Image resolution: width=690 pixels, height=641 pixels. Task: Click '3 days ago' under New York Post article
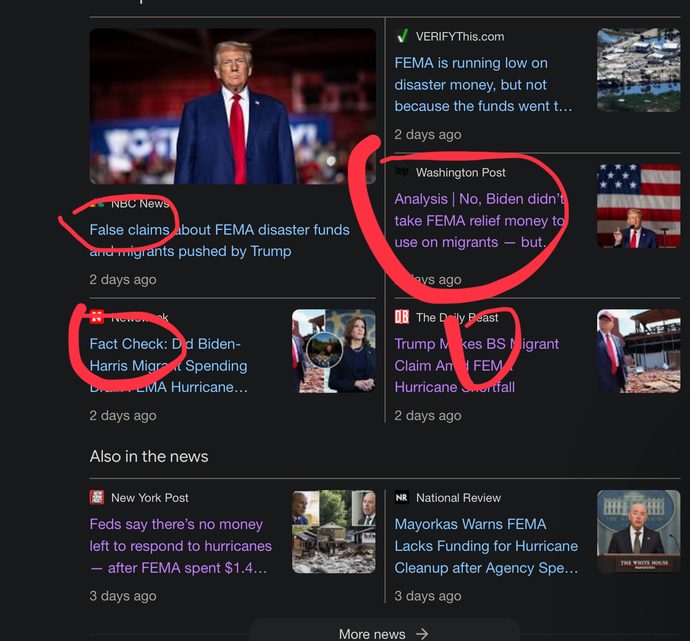click(x=123, y=596)
